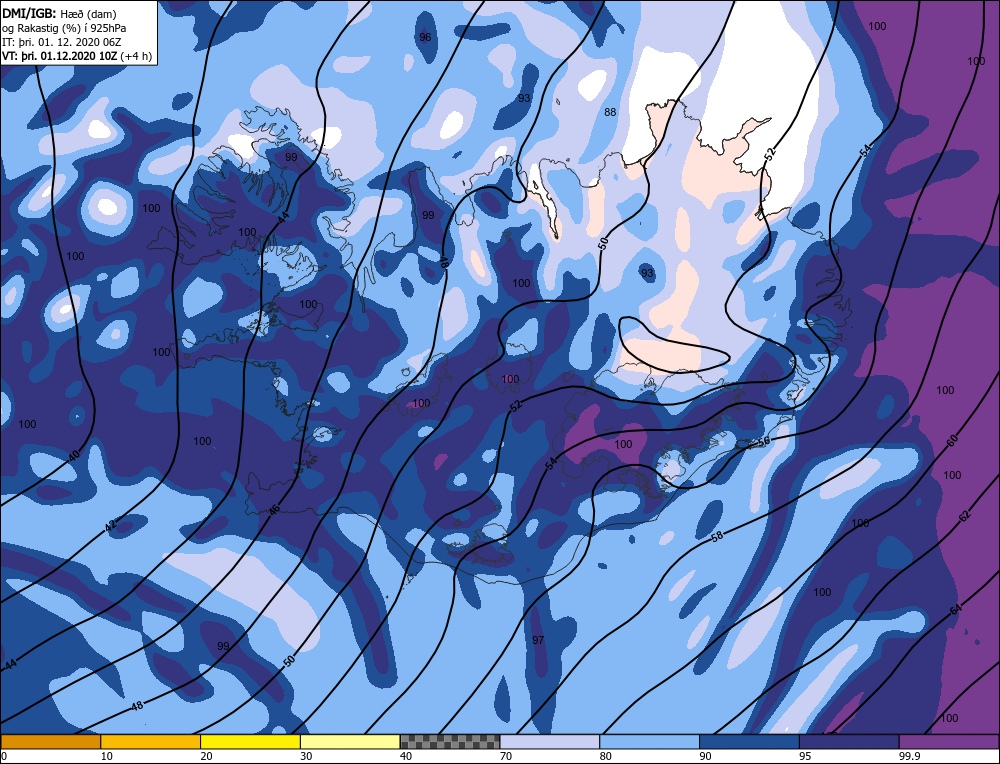Click the 'og Rakastig (%) í 925hPa' line
1000x764 pixels.
pyautogui.click(x=64, y=28)
